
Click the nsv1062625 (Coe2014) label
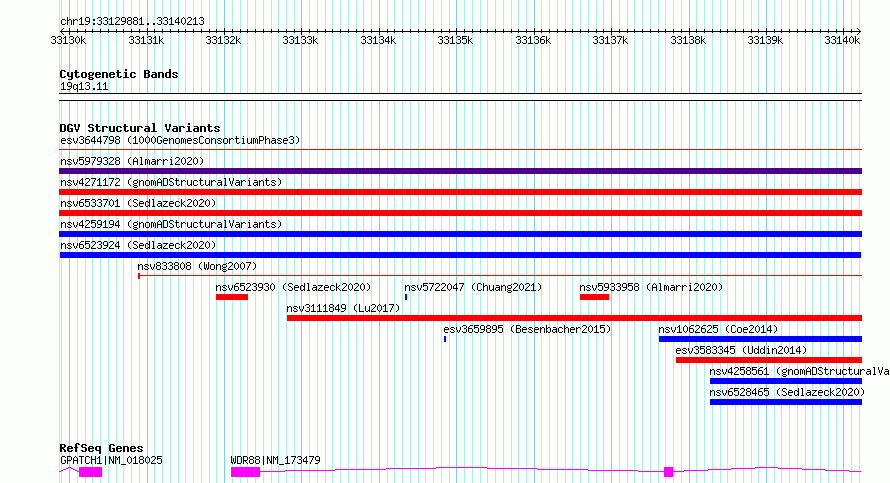(718, 329)
